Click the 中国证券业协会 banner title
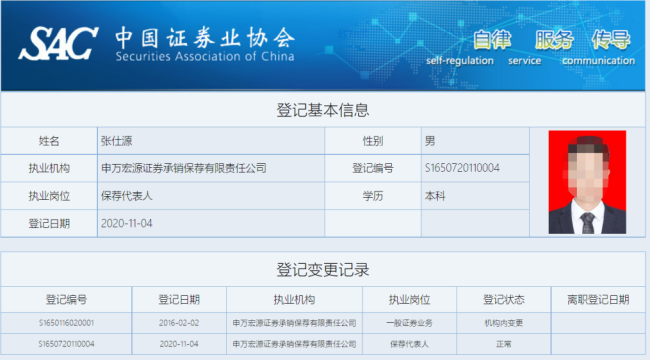The image size is (650, 360). (x=205, y=37)
